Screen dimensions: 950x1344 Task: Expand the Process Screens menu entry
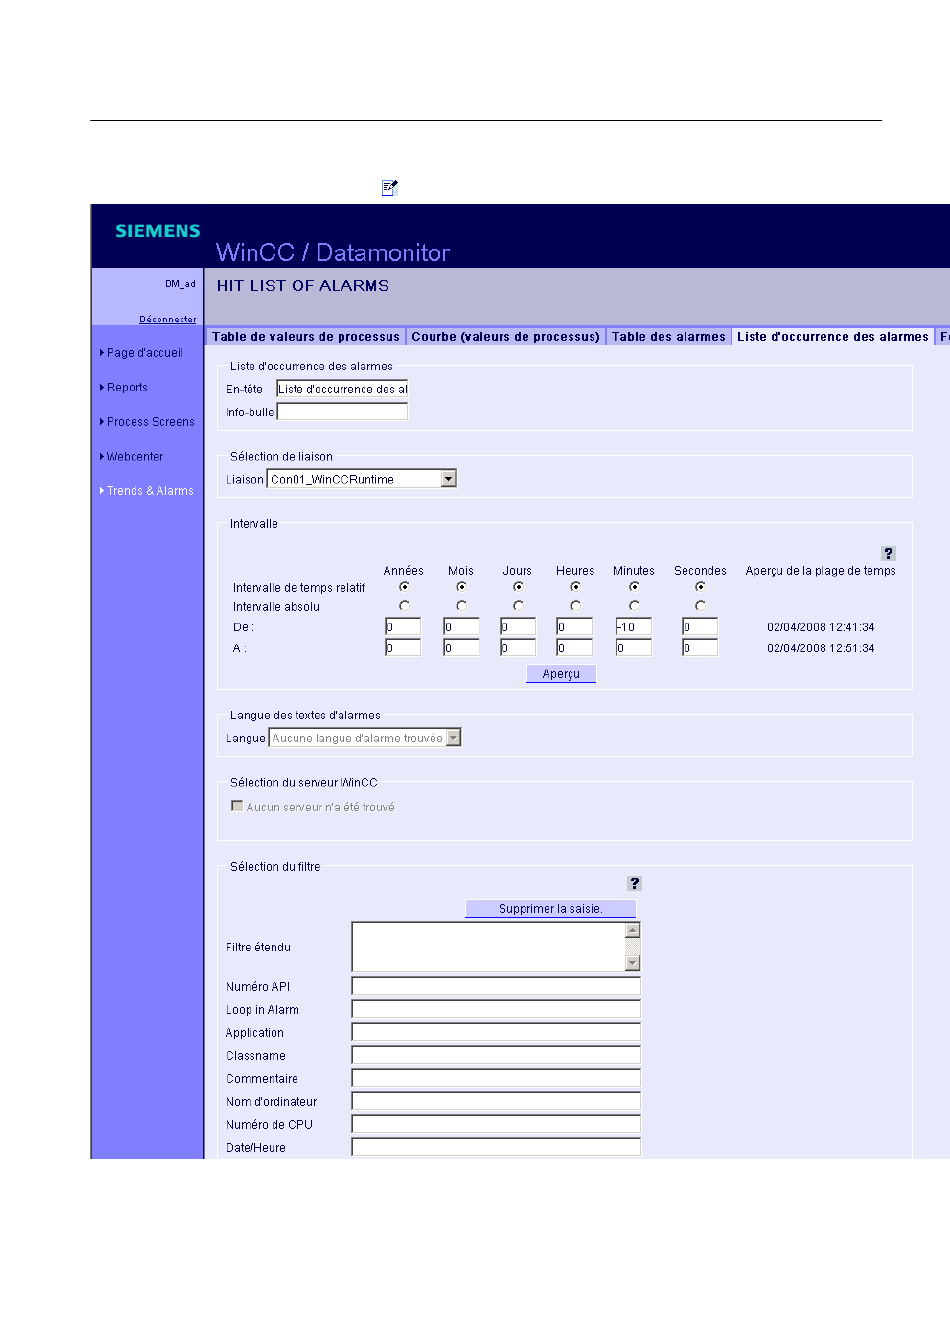point(147,422)
